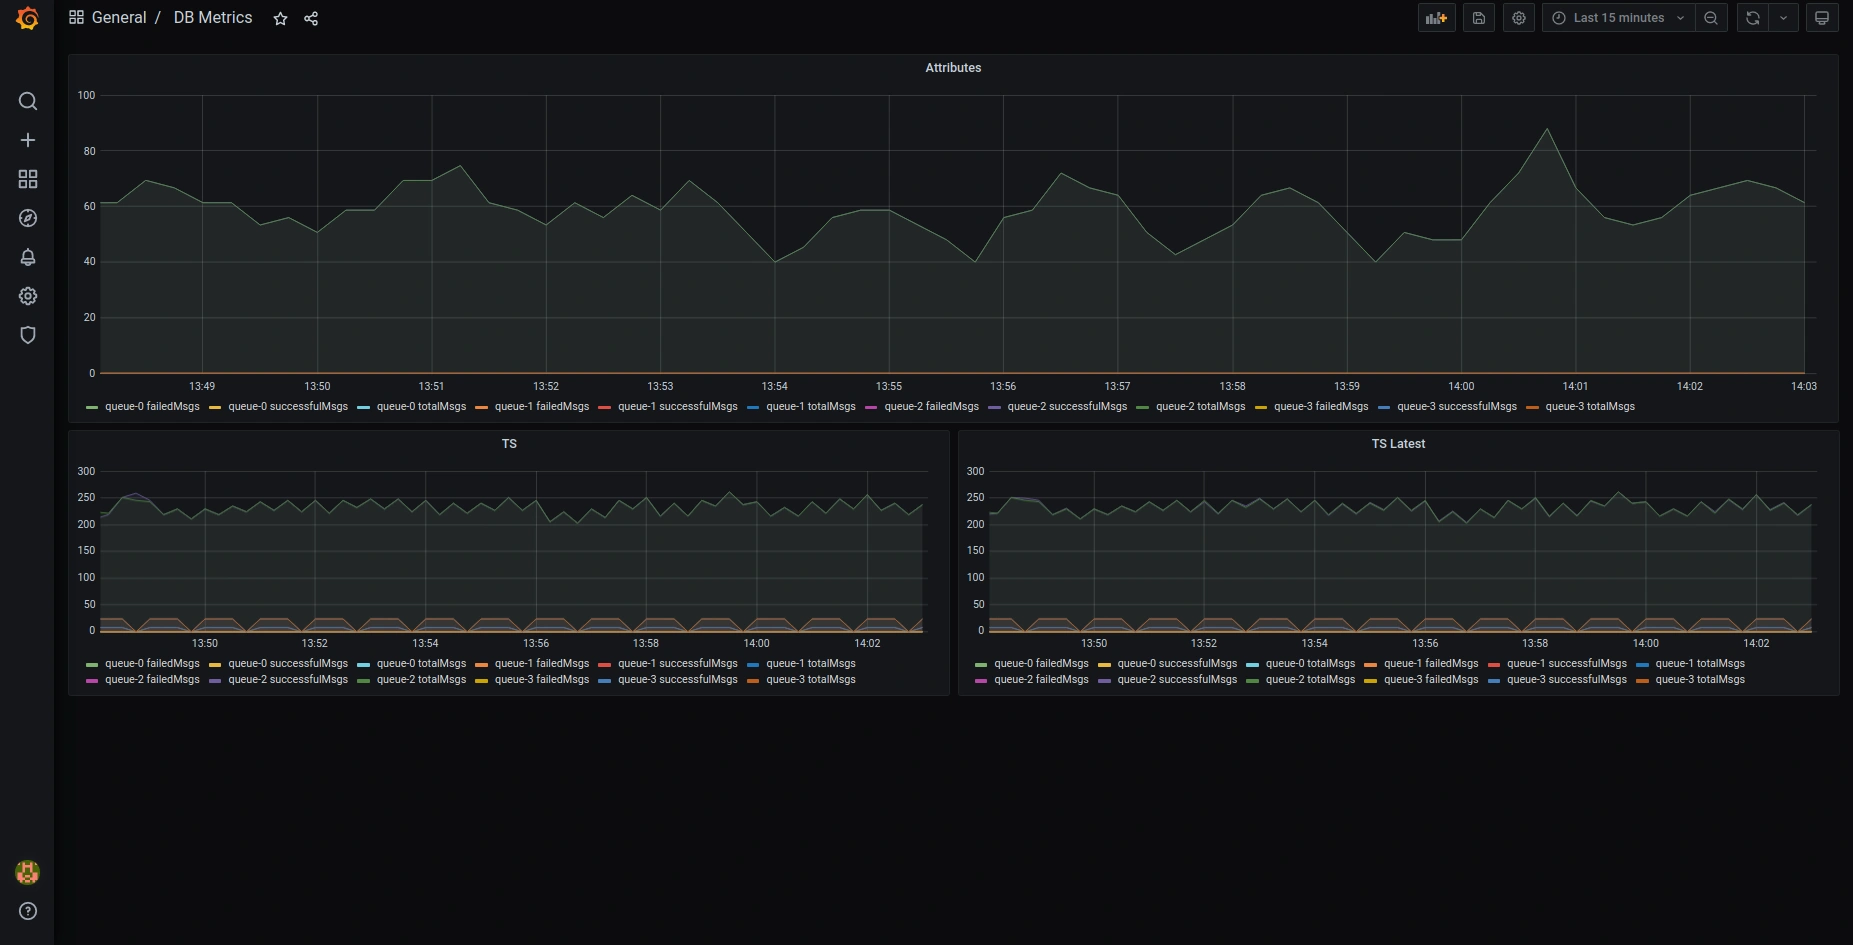The height and width of the screenshot is (945, 1853).
Task: Click the queue-1 successfulMsgs color swatch in Attributes
Action: [604, 407]
